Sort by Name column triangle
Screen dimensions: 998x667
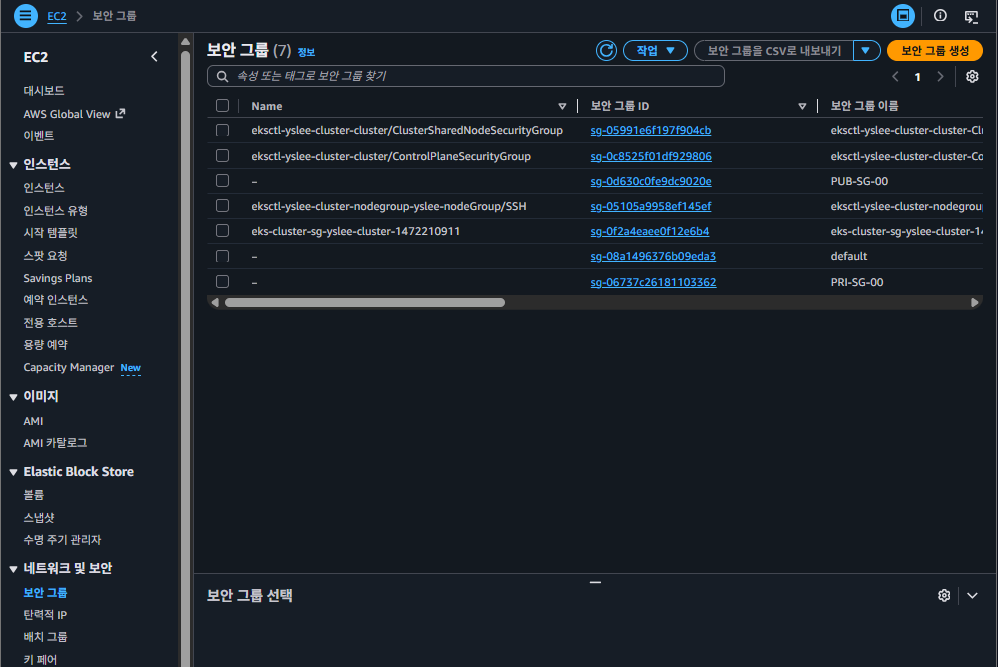click(x=562, y=106)
